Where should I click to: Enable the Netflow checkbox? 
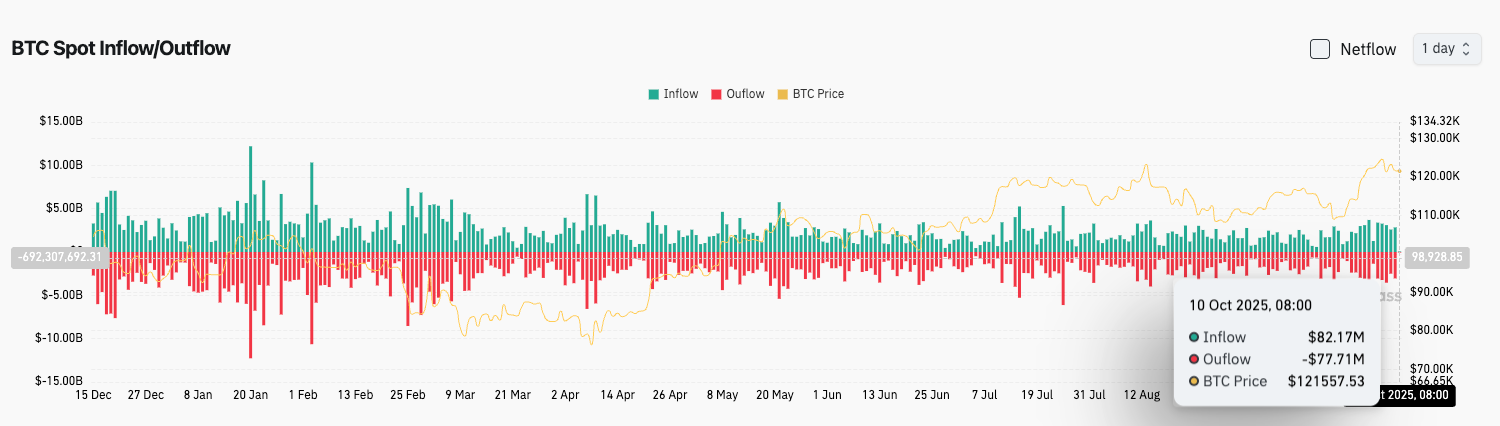(1320, 48)
